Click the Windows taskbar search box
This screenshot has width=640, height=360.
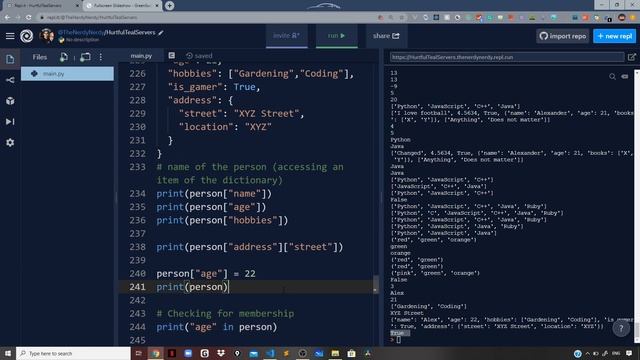coord(73,353)
